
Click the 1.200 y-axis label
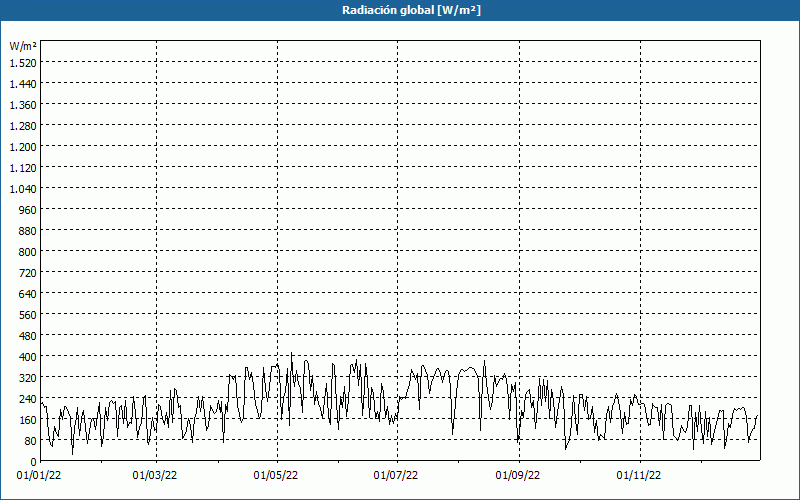[x=23, y=147]
